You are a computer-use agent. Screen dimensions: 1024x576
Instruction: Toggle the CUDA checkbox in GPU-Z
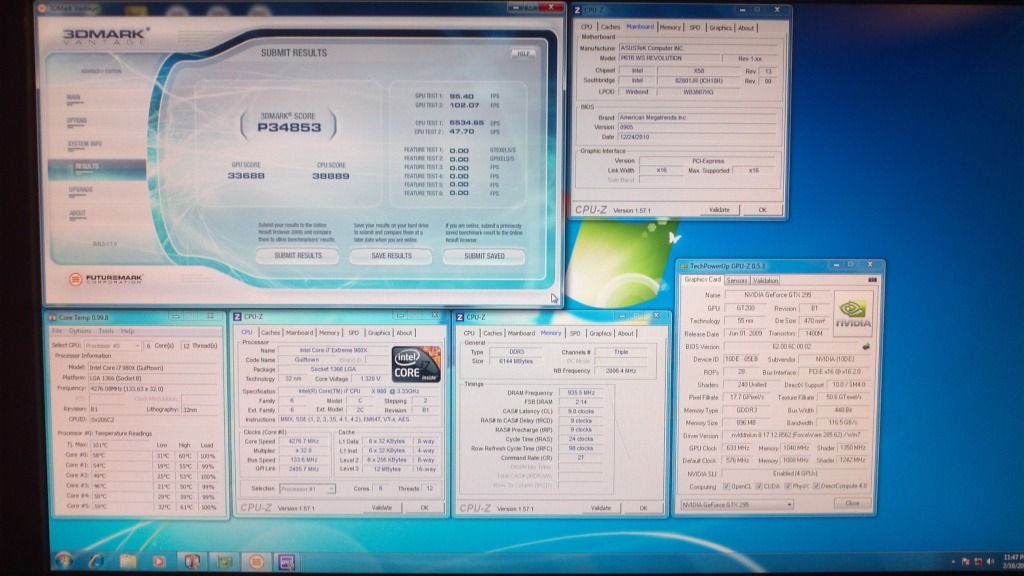click(759, 487)
